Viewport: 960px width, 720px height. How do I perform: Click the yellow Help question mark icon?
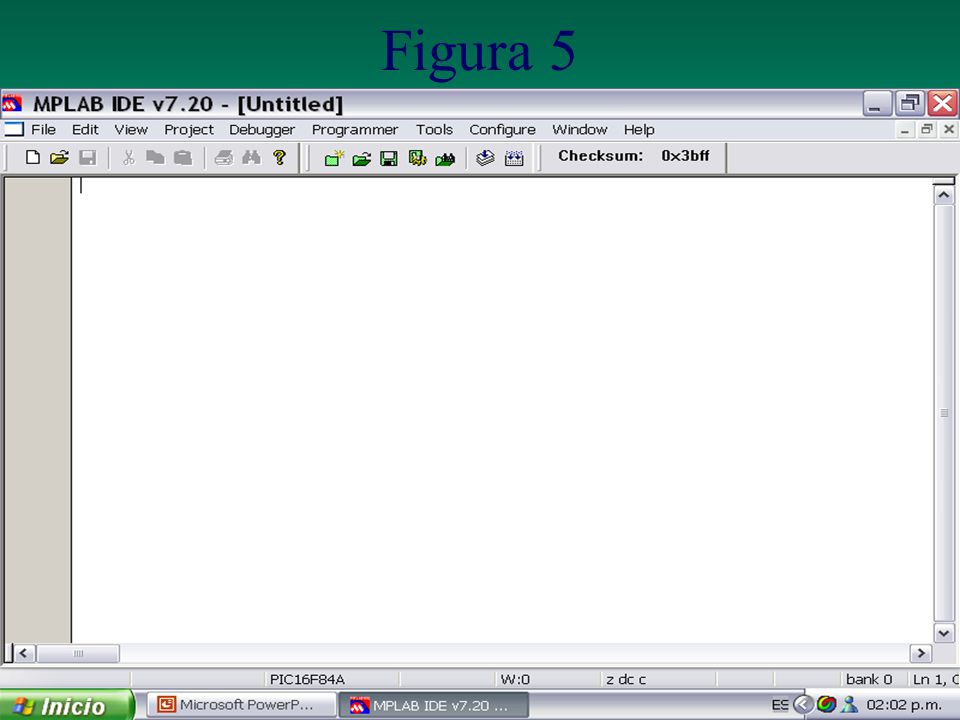coord(279,158)
